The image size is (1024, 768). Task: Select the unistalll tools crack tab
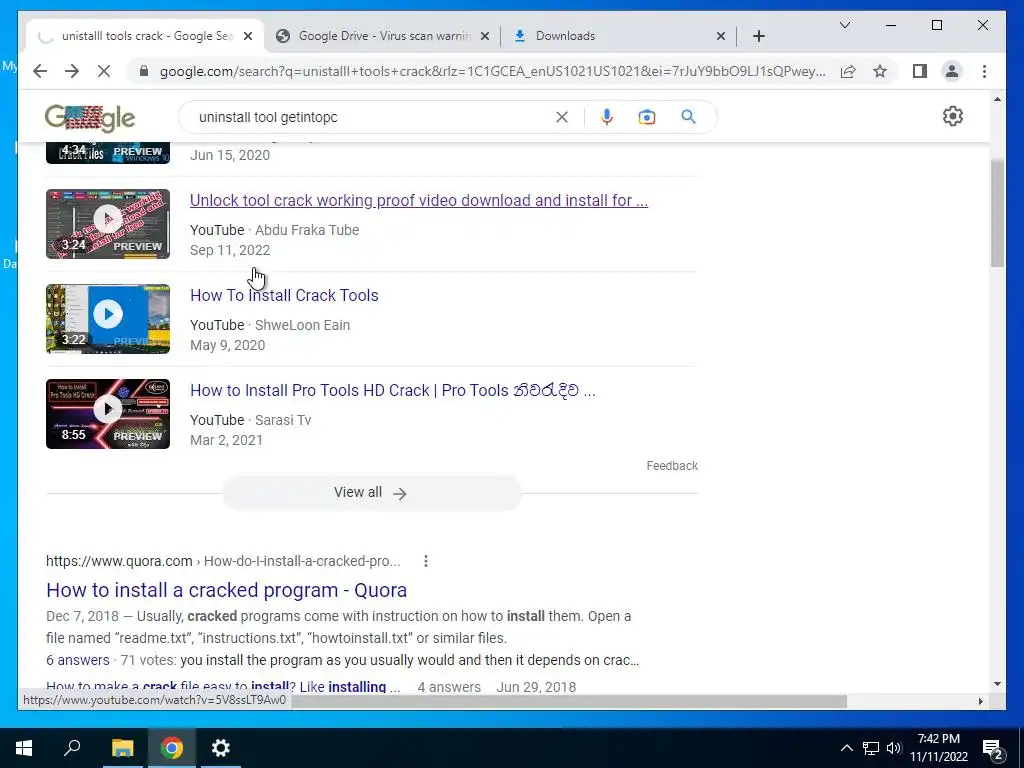145,36
